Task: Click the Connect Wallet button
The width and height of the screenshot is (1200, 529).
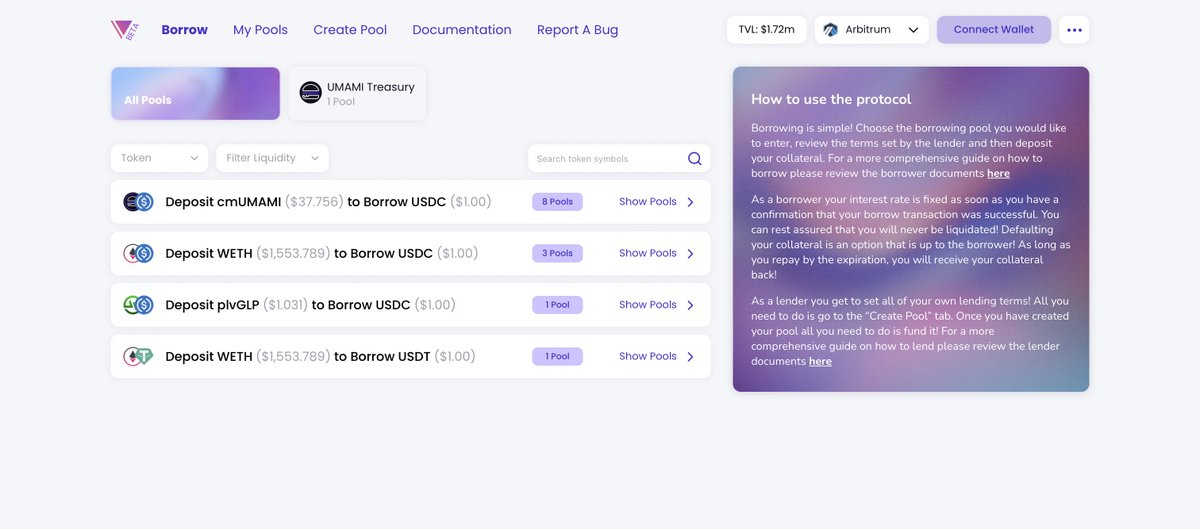Action: (x=994, y=30)
